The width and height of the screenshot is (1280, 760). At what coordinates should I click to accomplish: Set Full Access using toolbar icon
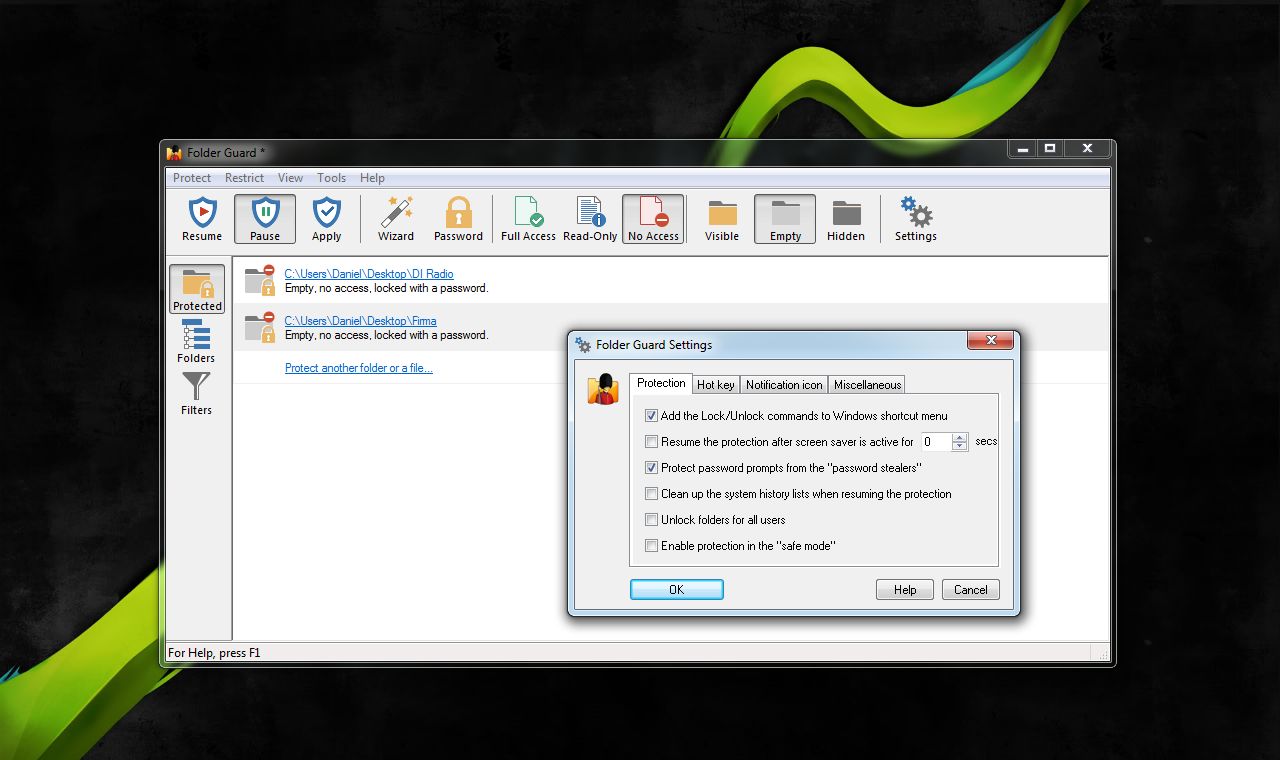click(x=528, y=219)
